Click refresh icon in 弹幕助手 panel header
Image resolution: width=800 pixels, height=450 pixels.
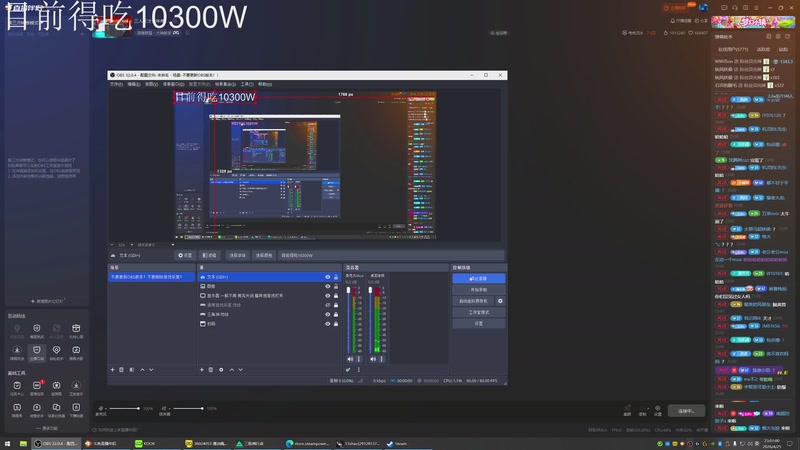click(787, 36)
